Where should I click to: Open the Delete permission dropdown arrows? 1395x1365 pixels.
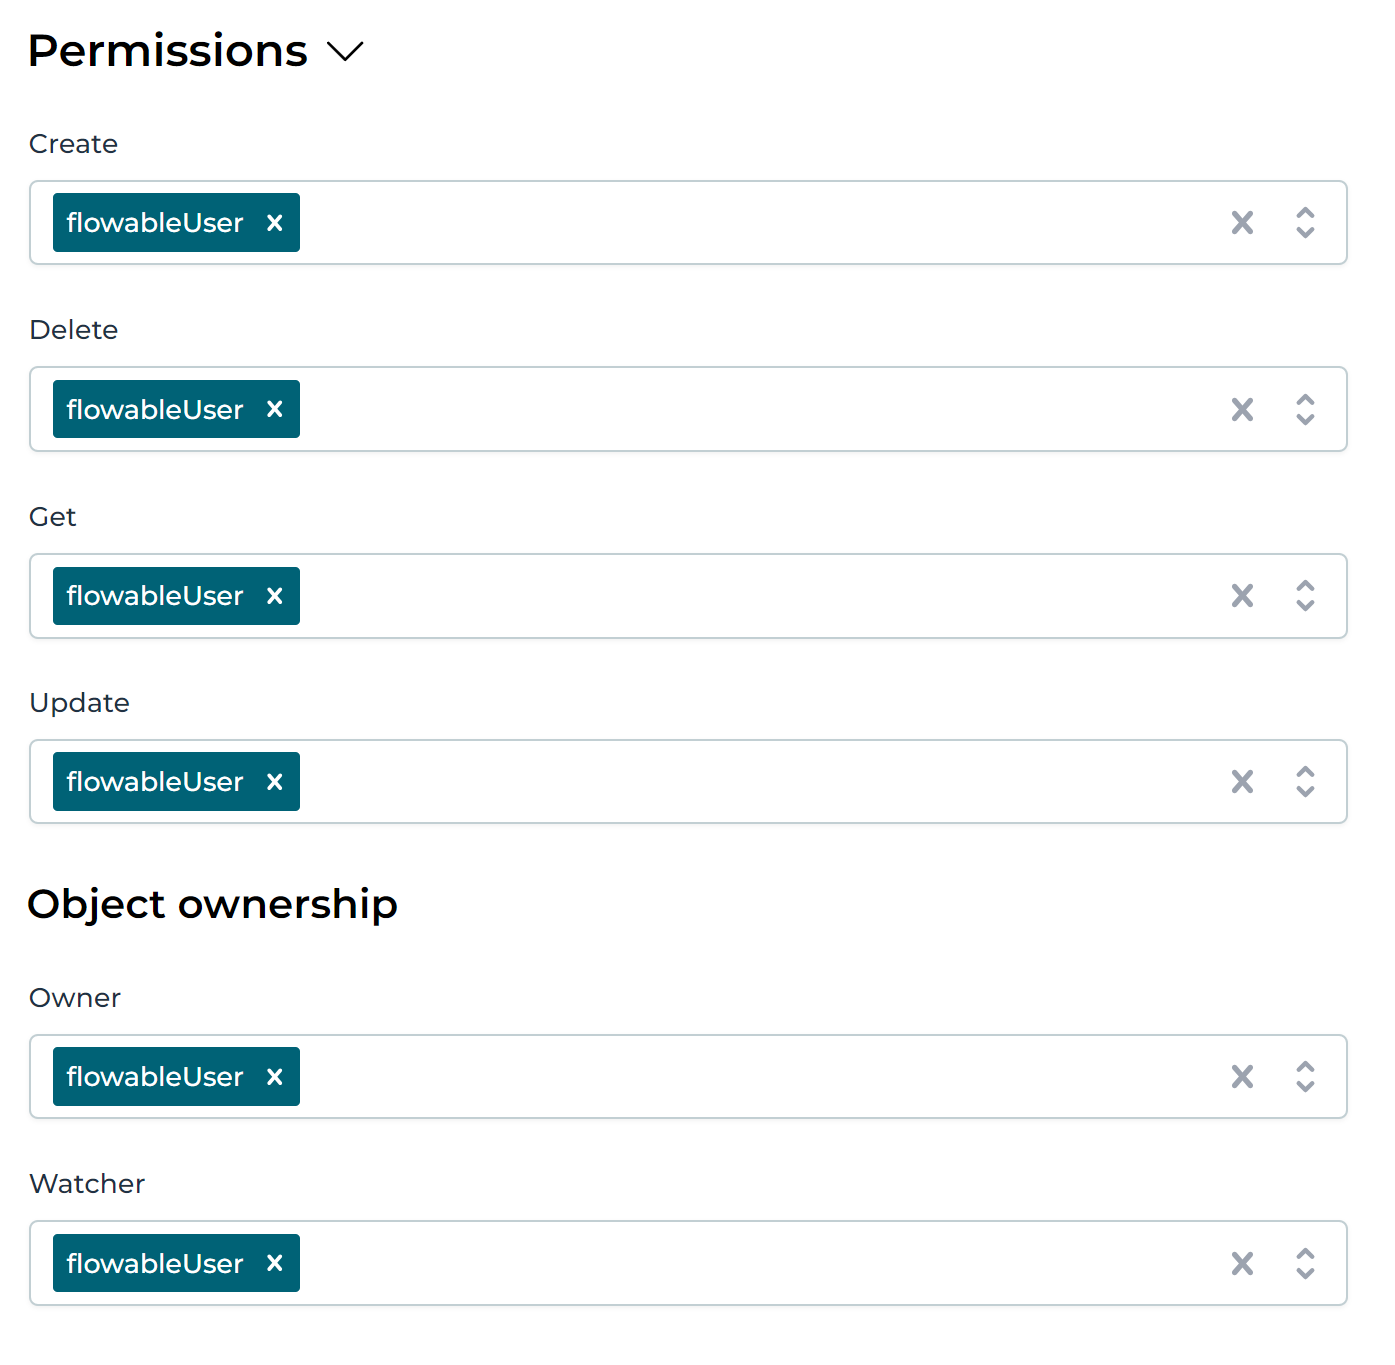(1305, 409)
